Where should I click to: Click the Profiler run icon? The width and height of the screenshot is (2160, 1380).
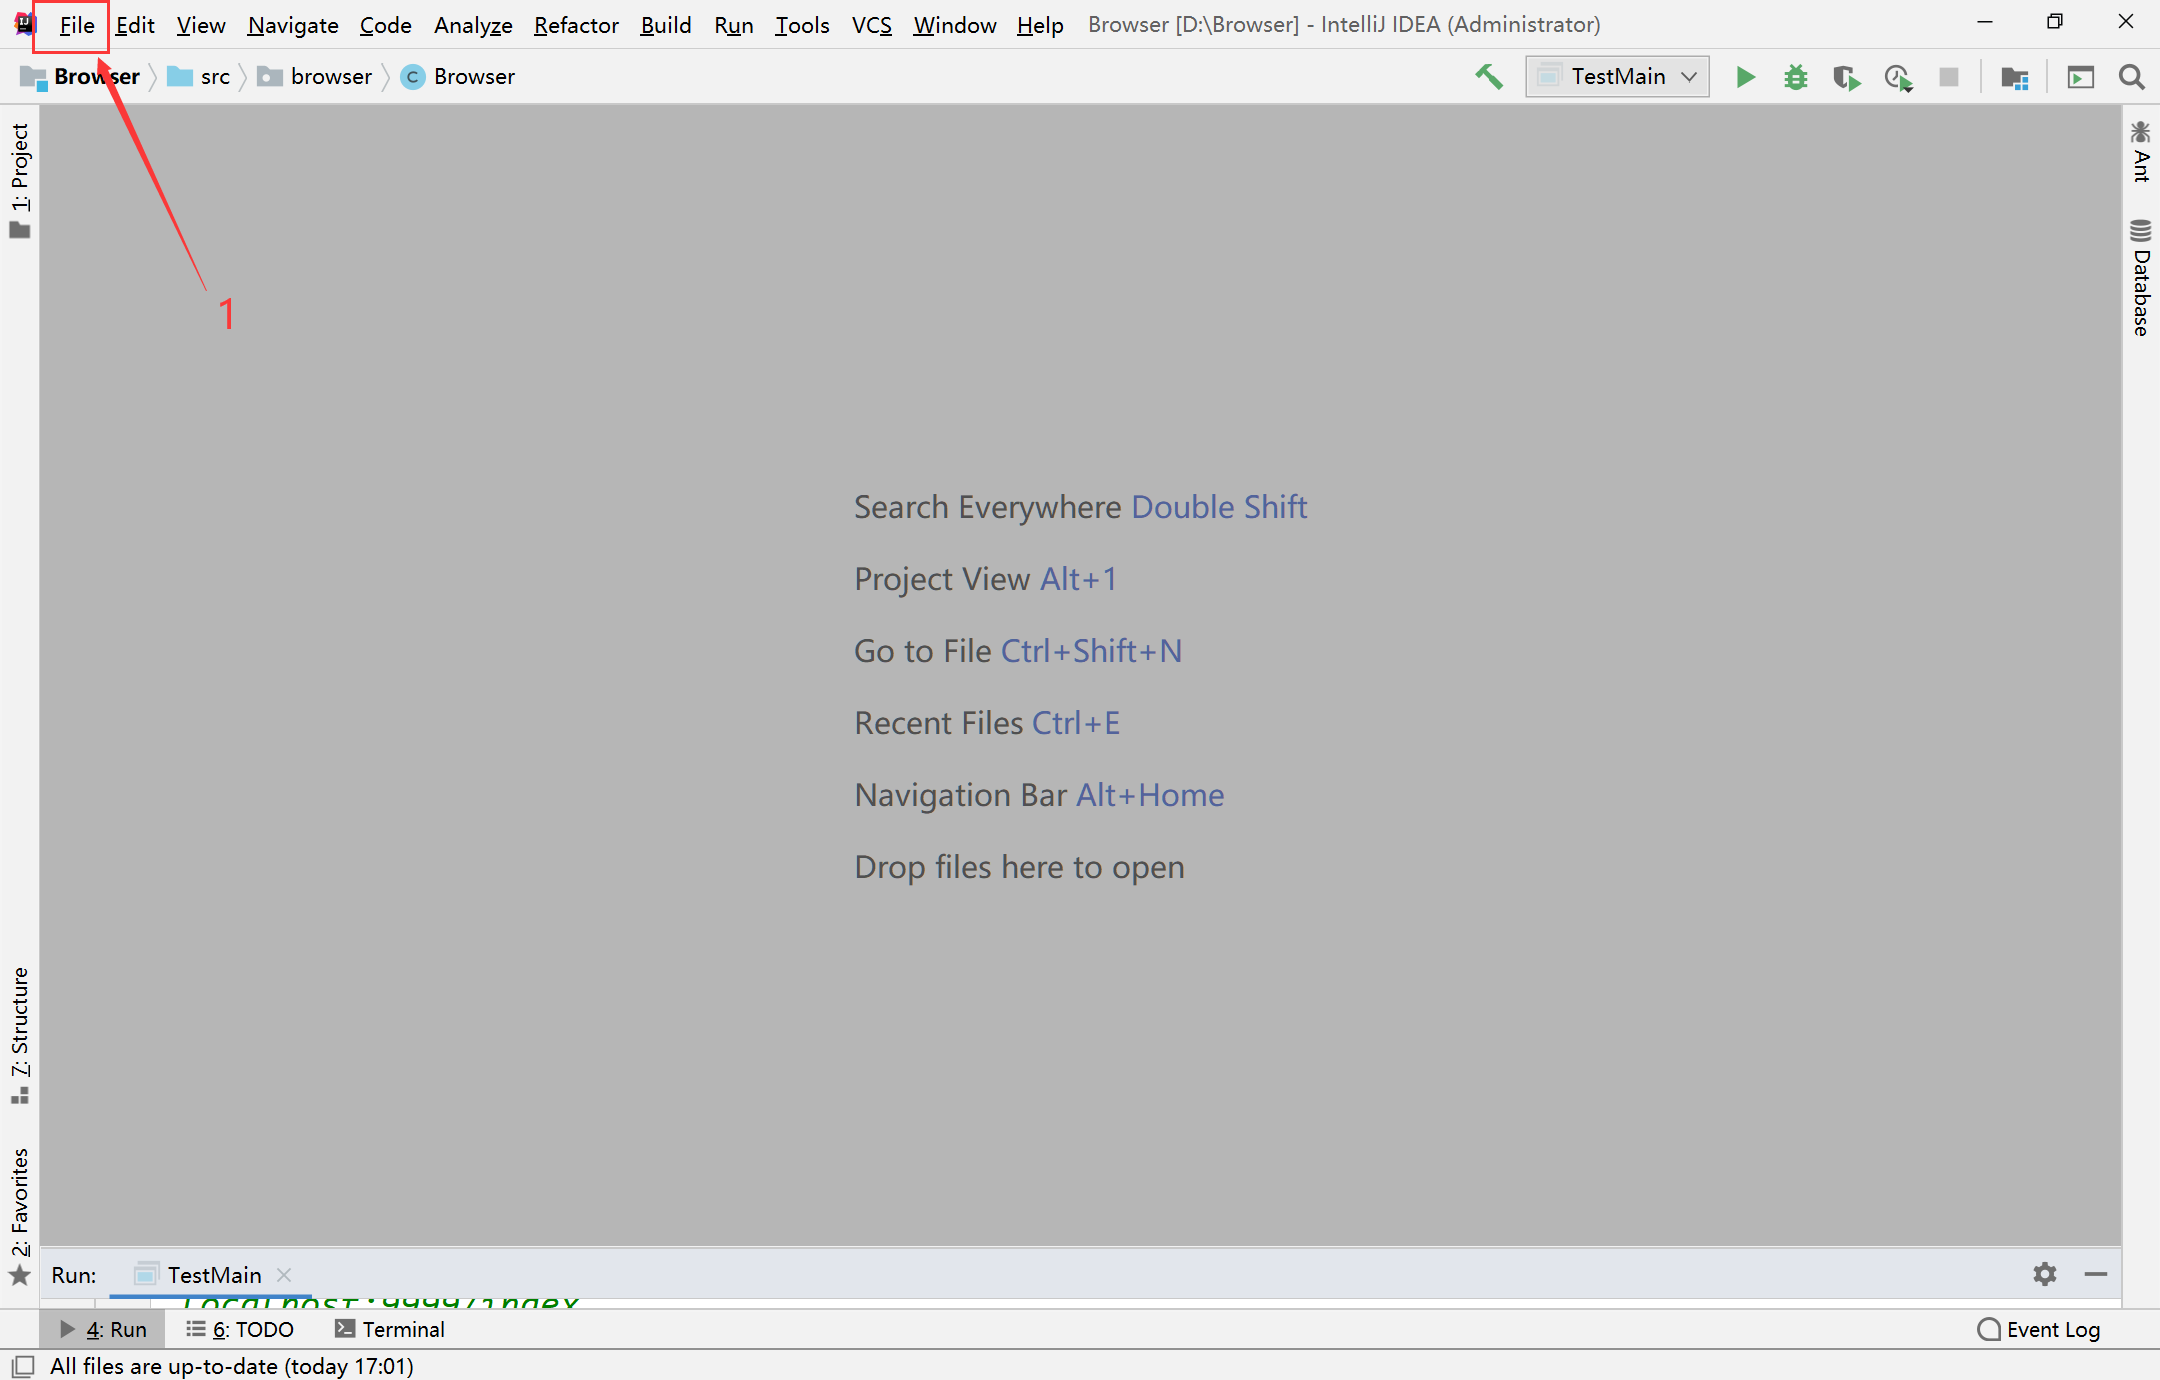(x=1900, y=76)
